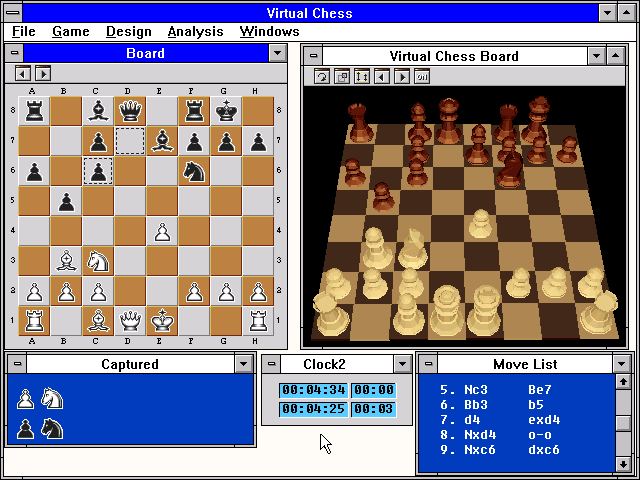640x480 pixels.
Task: Click the Move List title-bar down arrow
Action: pos(622,364)
